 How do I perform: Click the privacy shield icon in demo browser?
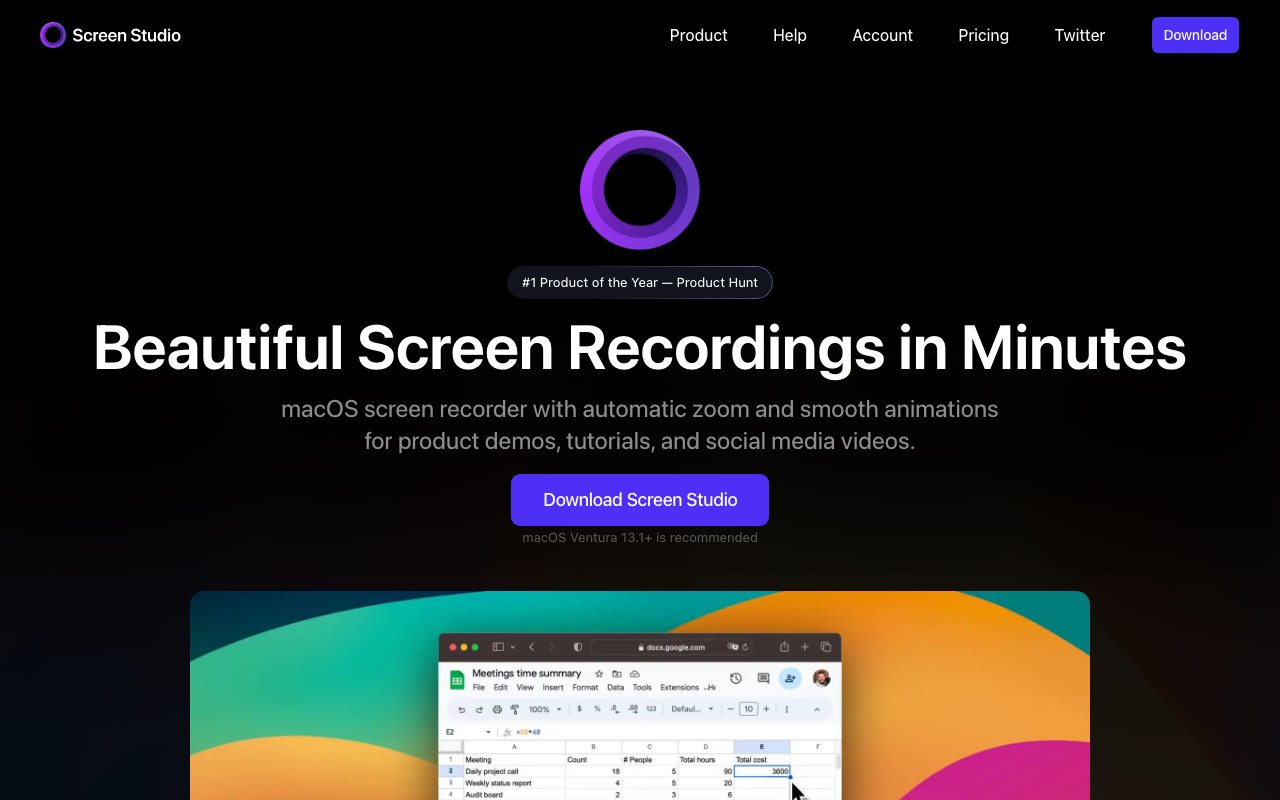click(x=578, y=647)
